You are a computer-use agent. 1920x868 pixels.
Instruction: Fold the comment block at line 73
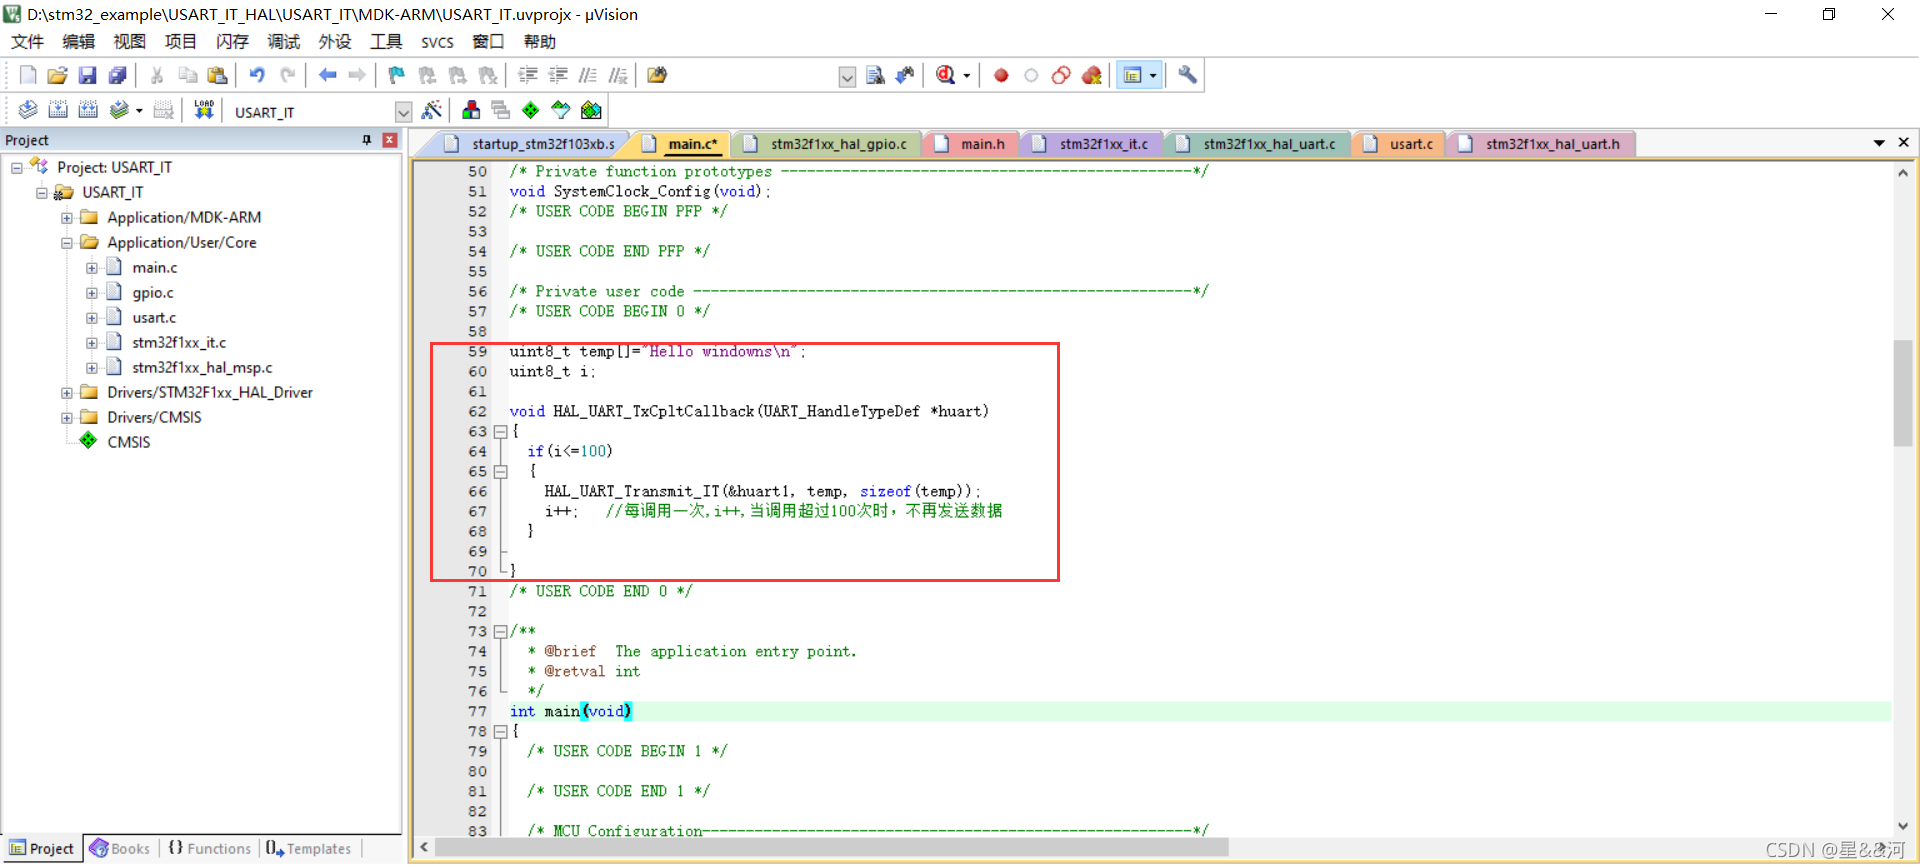(x=500, y=631)
